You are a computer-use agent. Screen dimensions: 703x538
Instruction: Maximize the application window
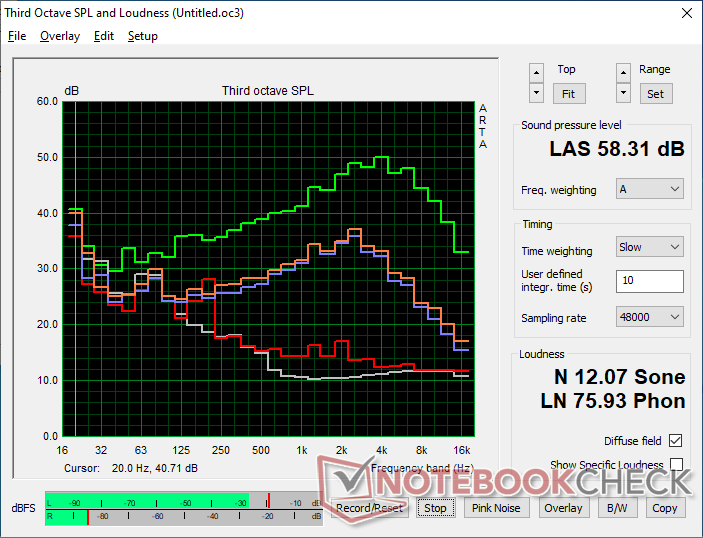click(638, 13)
